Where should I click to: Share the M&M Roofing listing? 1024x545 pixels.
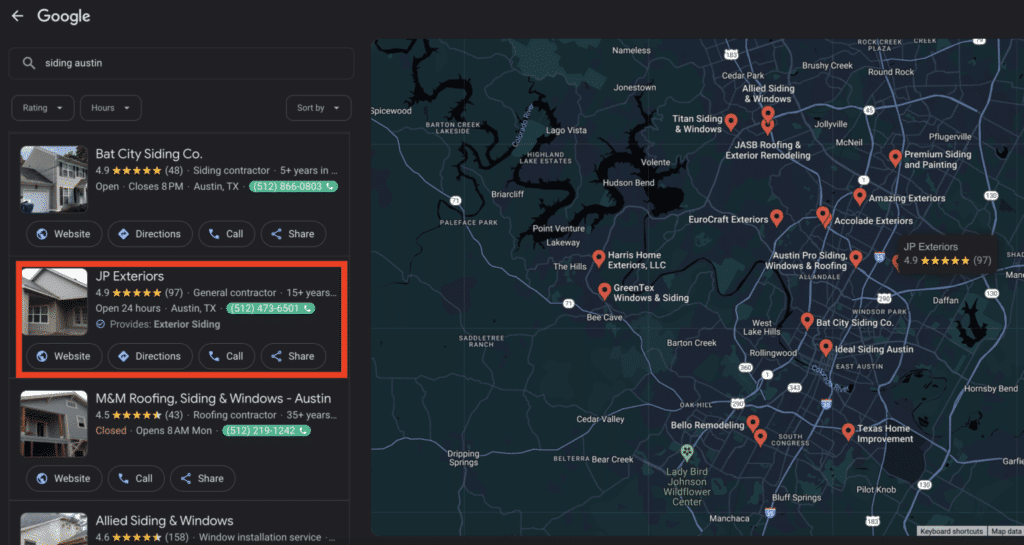[x=202, y=478]
